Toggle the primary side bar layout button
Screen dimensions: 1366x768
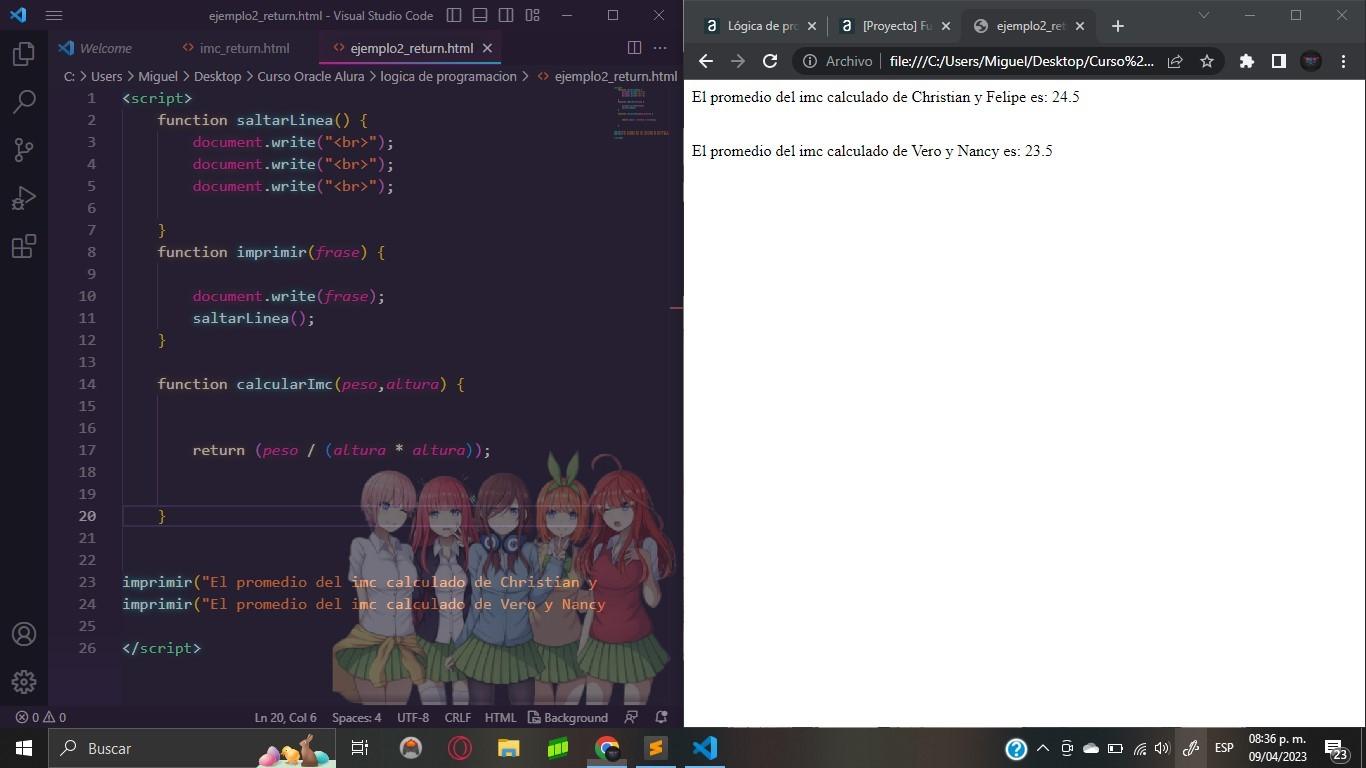[x=454, y=15]
